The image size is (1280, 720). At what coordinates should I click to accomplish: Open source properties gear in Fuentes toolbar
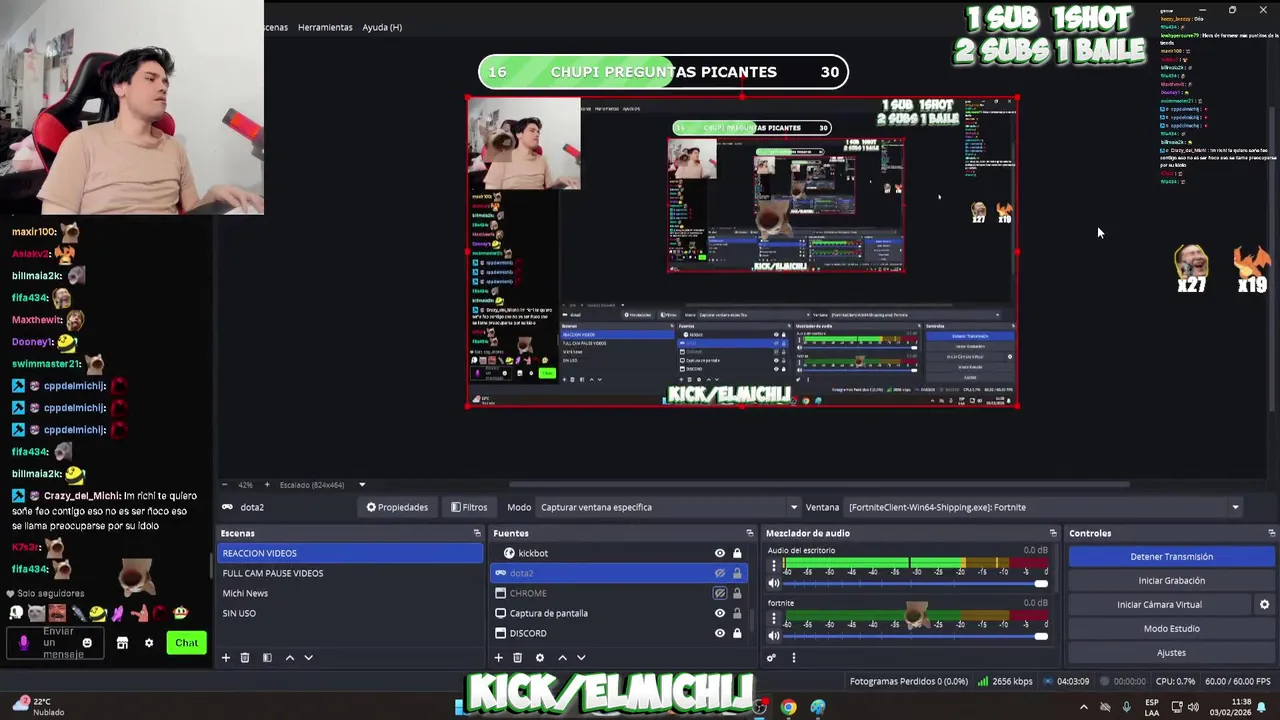540,658
